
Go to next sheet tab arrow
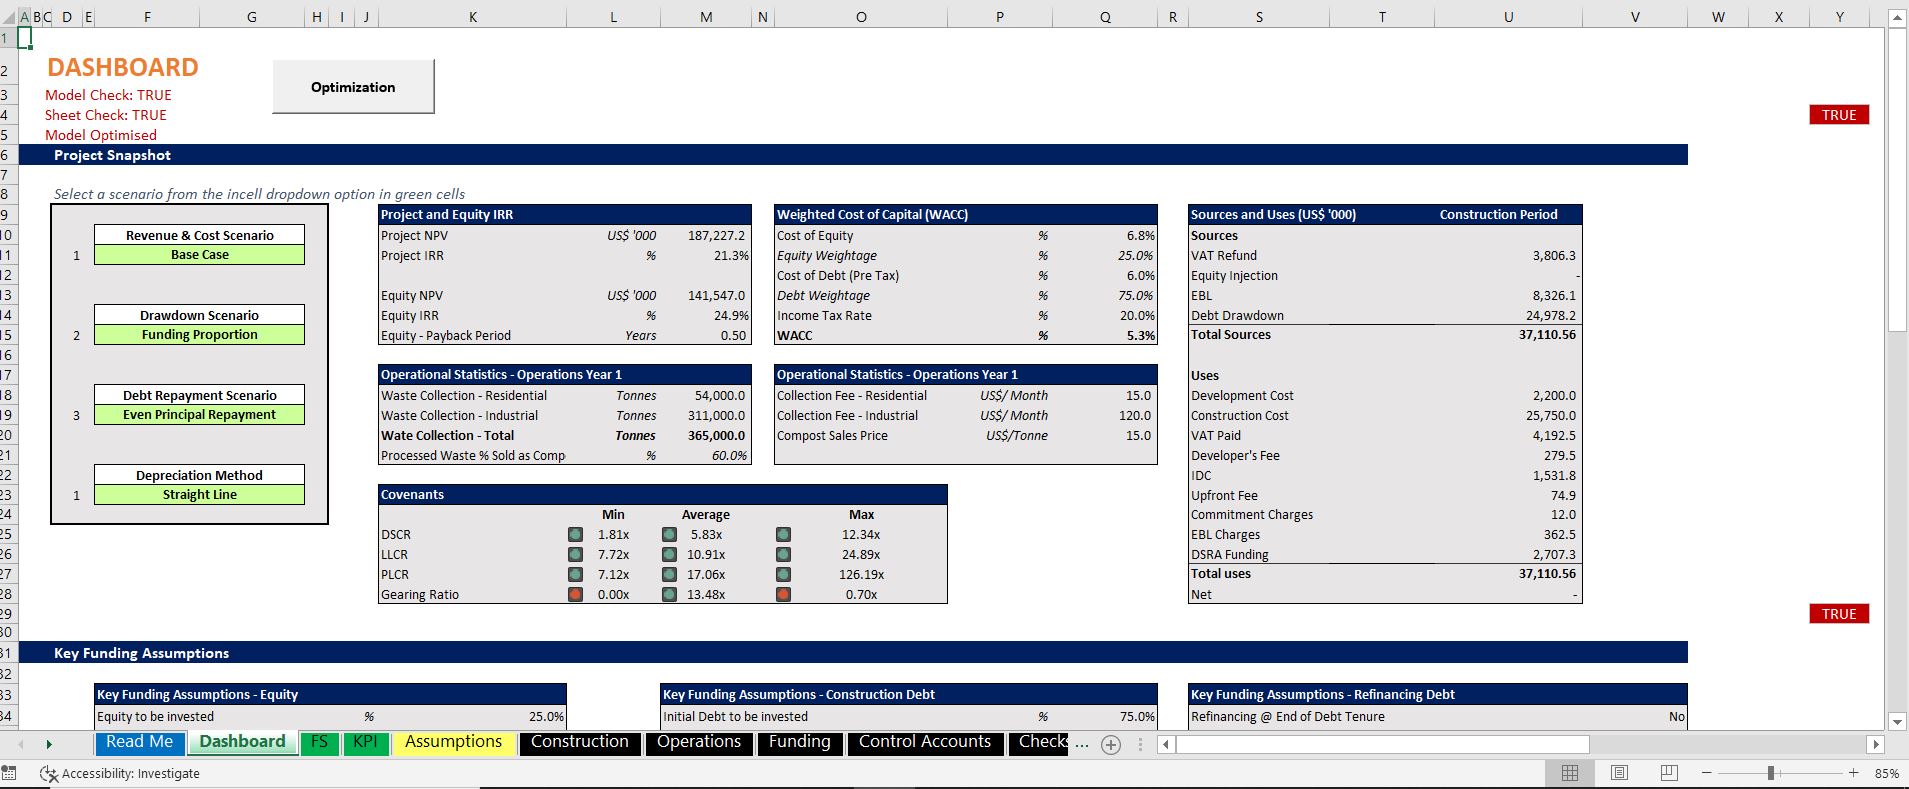(49, 744)
